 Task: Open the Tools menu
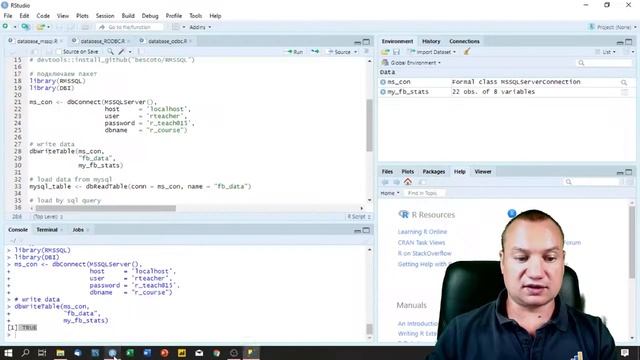[196, 16]
